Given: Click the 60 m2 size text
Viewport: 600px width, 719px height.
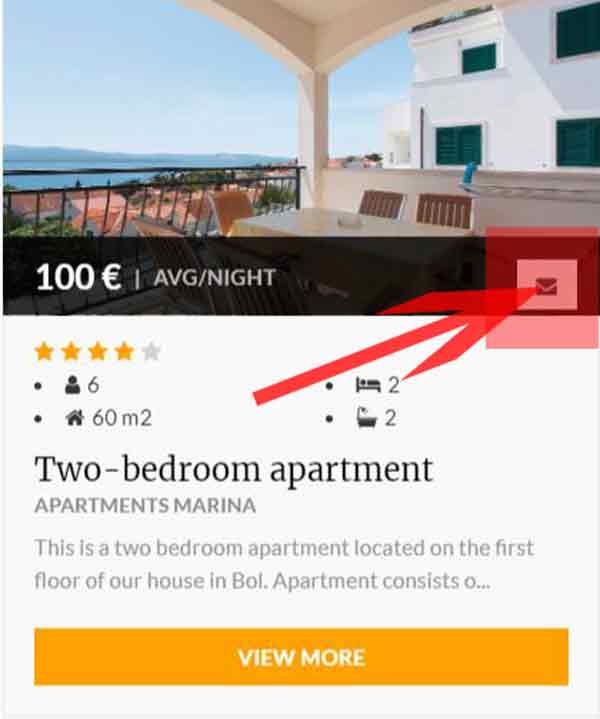Looking at the screenshot, I should 122,418.
